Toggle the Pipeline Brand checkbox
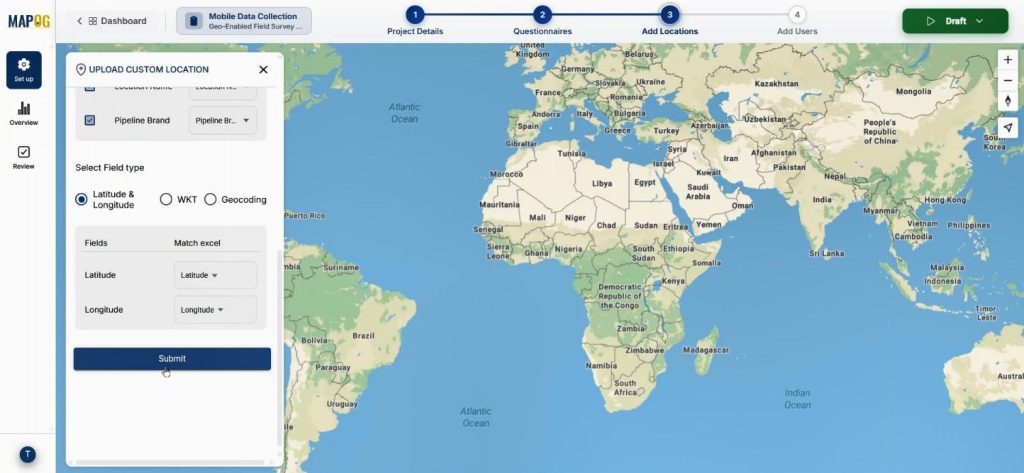1024x473 pixels. click(90, 120)
